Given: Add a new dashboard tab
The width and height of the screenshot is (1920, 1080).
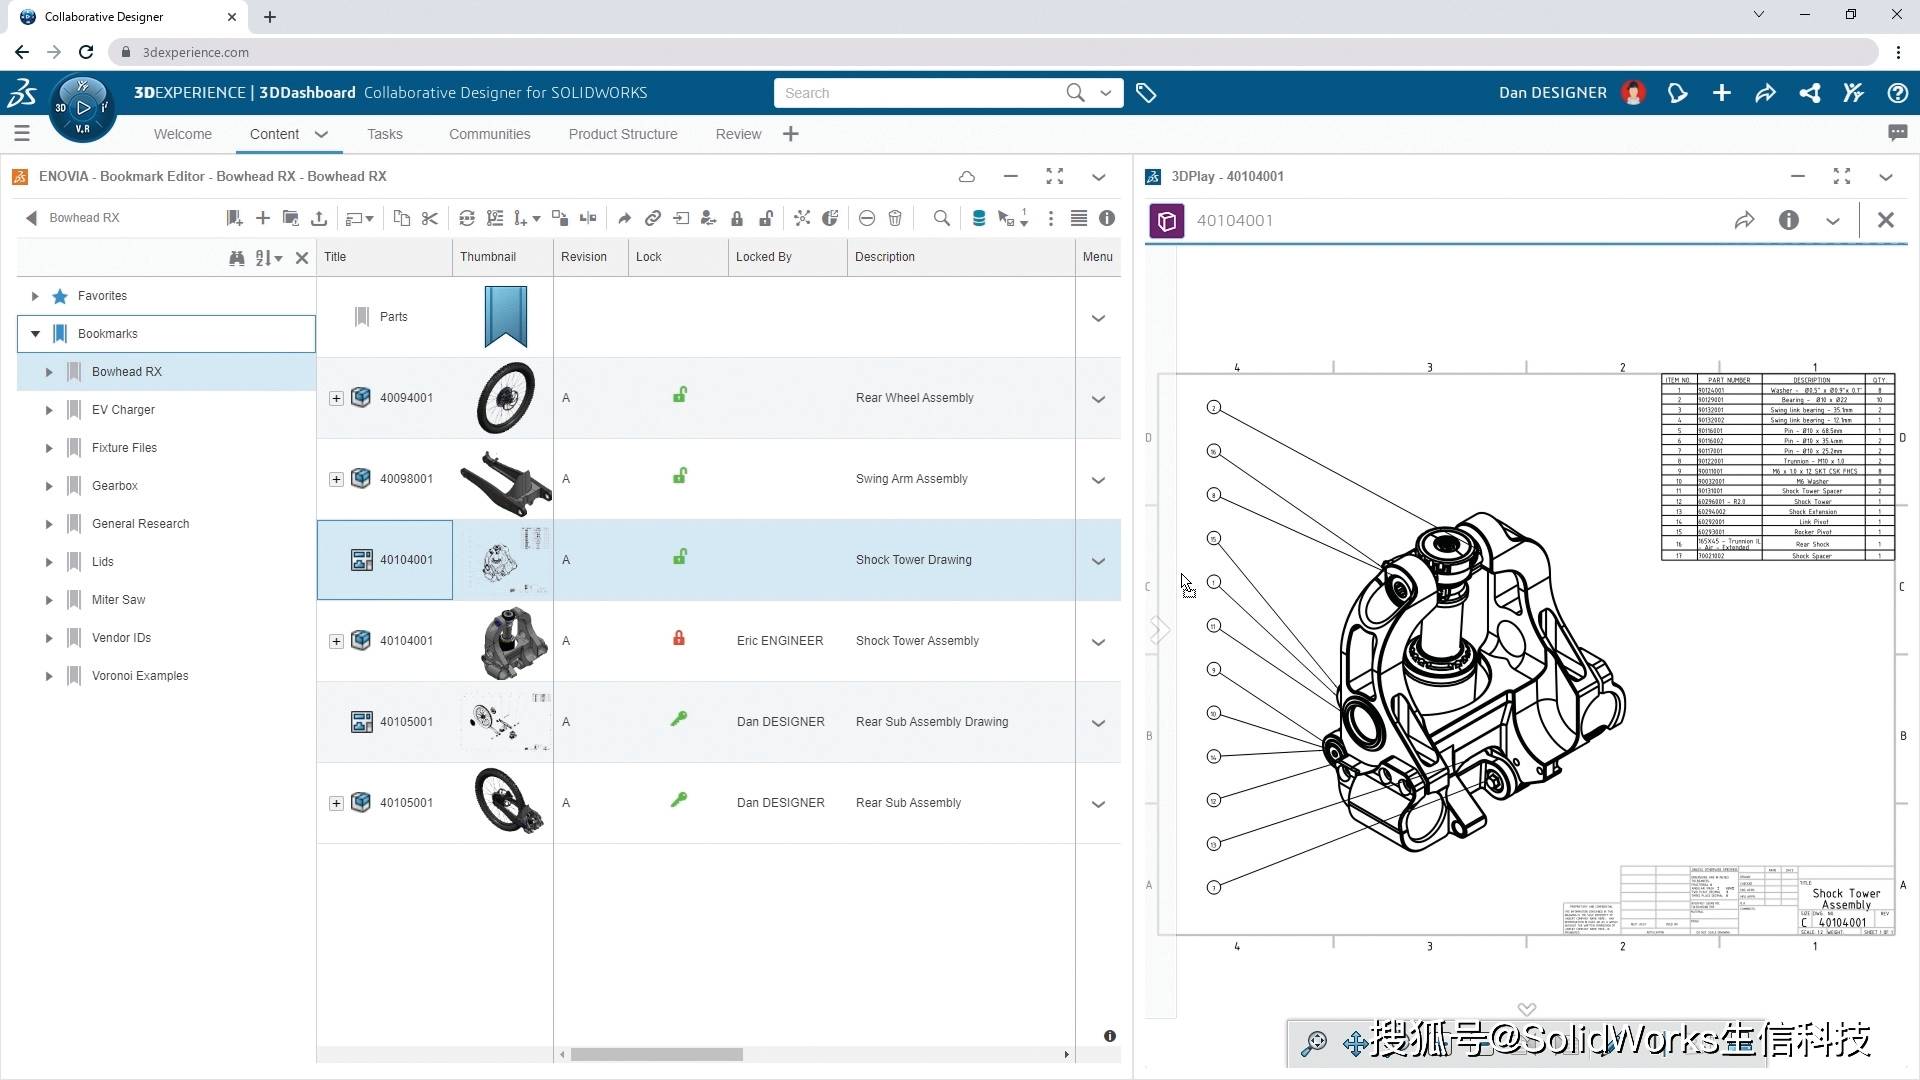Looking at the screenshot, I should click(791, 134).
